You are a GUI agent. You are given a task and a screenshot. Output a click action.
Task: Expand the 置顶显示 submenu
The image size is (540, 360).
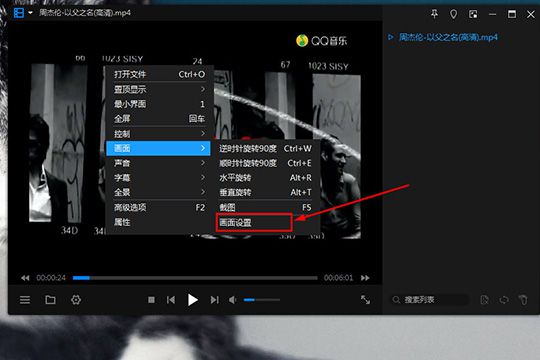[158, 89]
